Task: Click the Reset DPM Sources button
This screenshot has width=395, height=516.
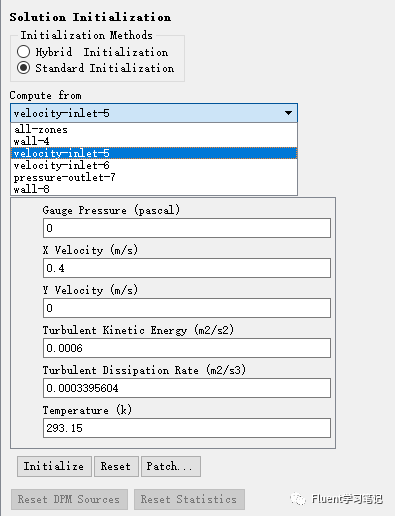Action: tap(69, 499)
